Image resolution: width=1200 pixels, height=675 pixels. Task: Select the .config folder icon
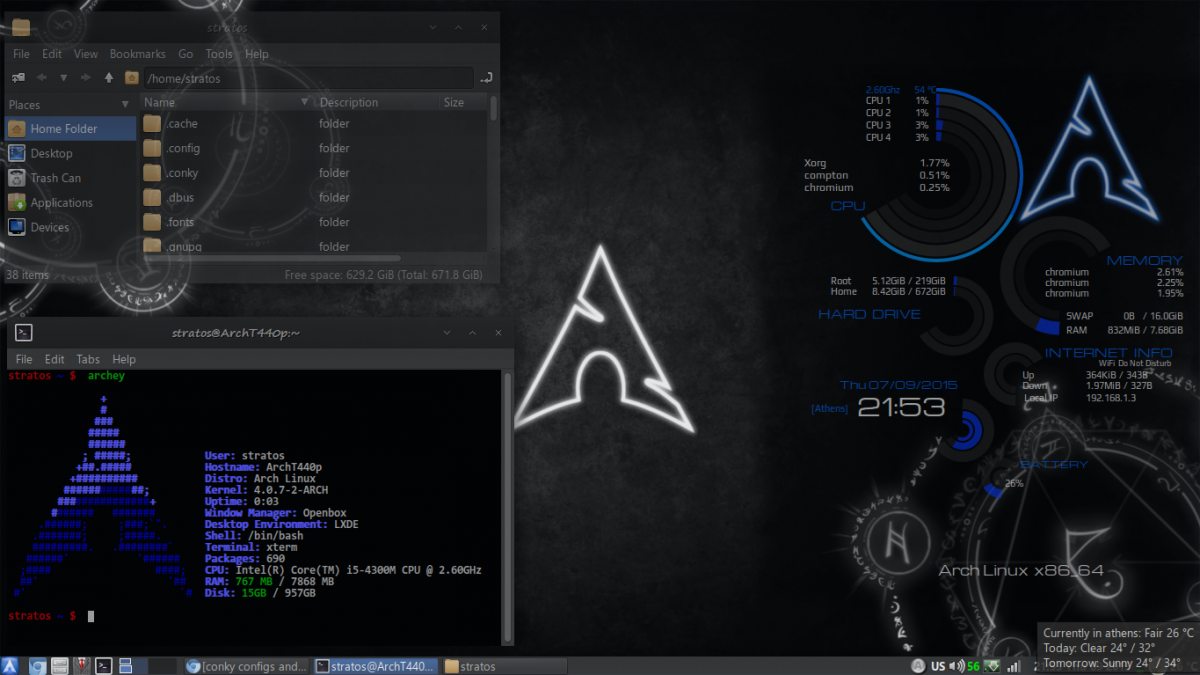152,148
